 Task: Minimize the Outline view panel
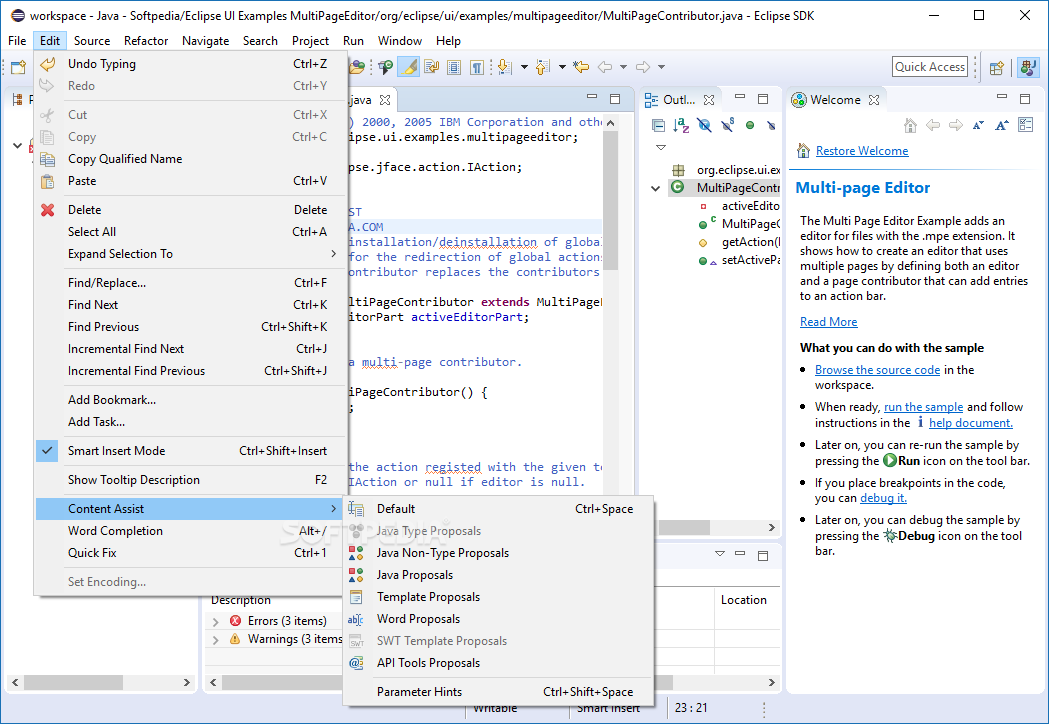(x=740, y=98)
